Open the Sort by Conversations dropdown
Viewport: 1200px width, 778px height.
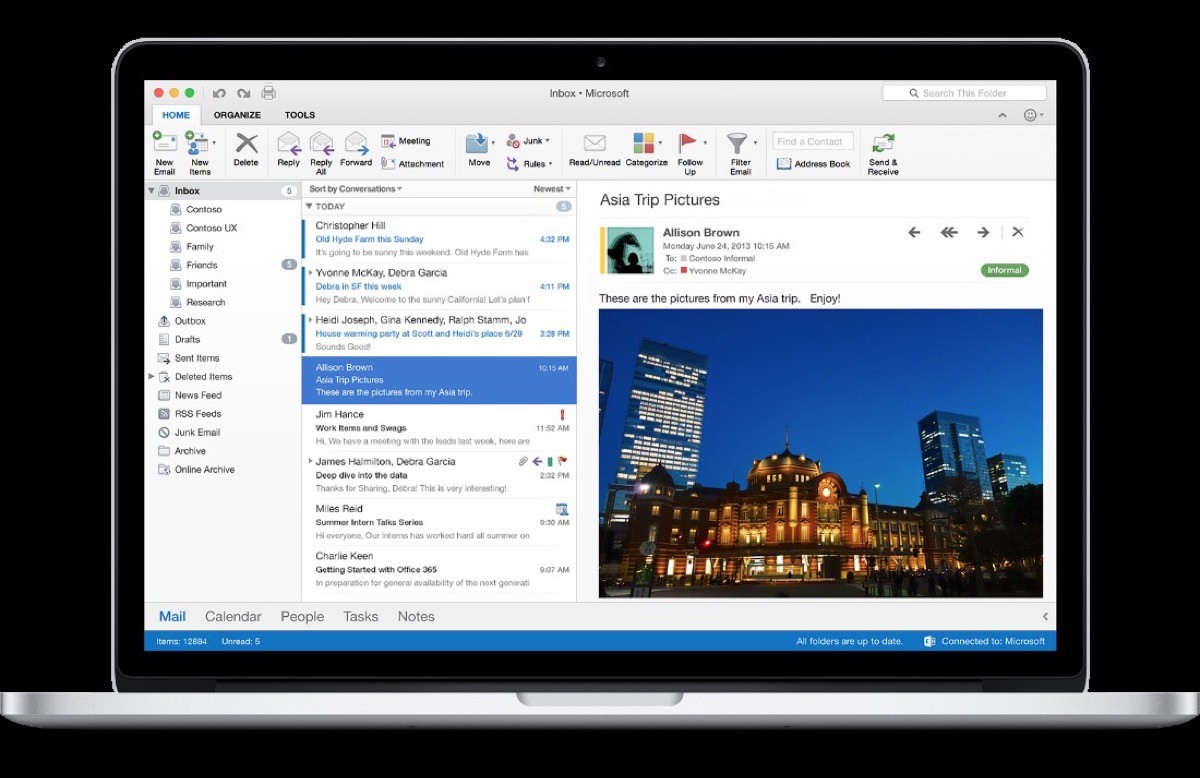[353, 188]
